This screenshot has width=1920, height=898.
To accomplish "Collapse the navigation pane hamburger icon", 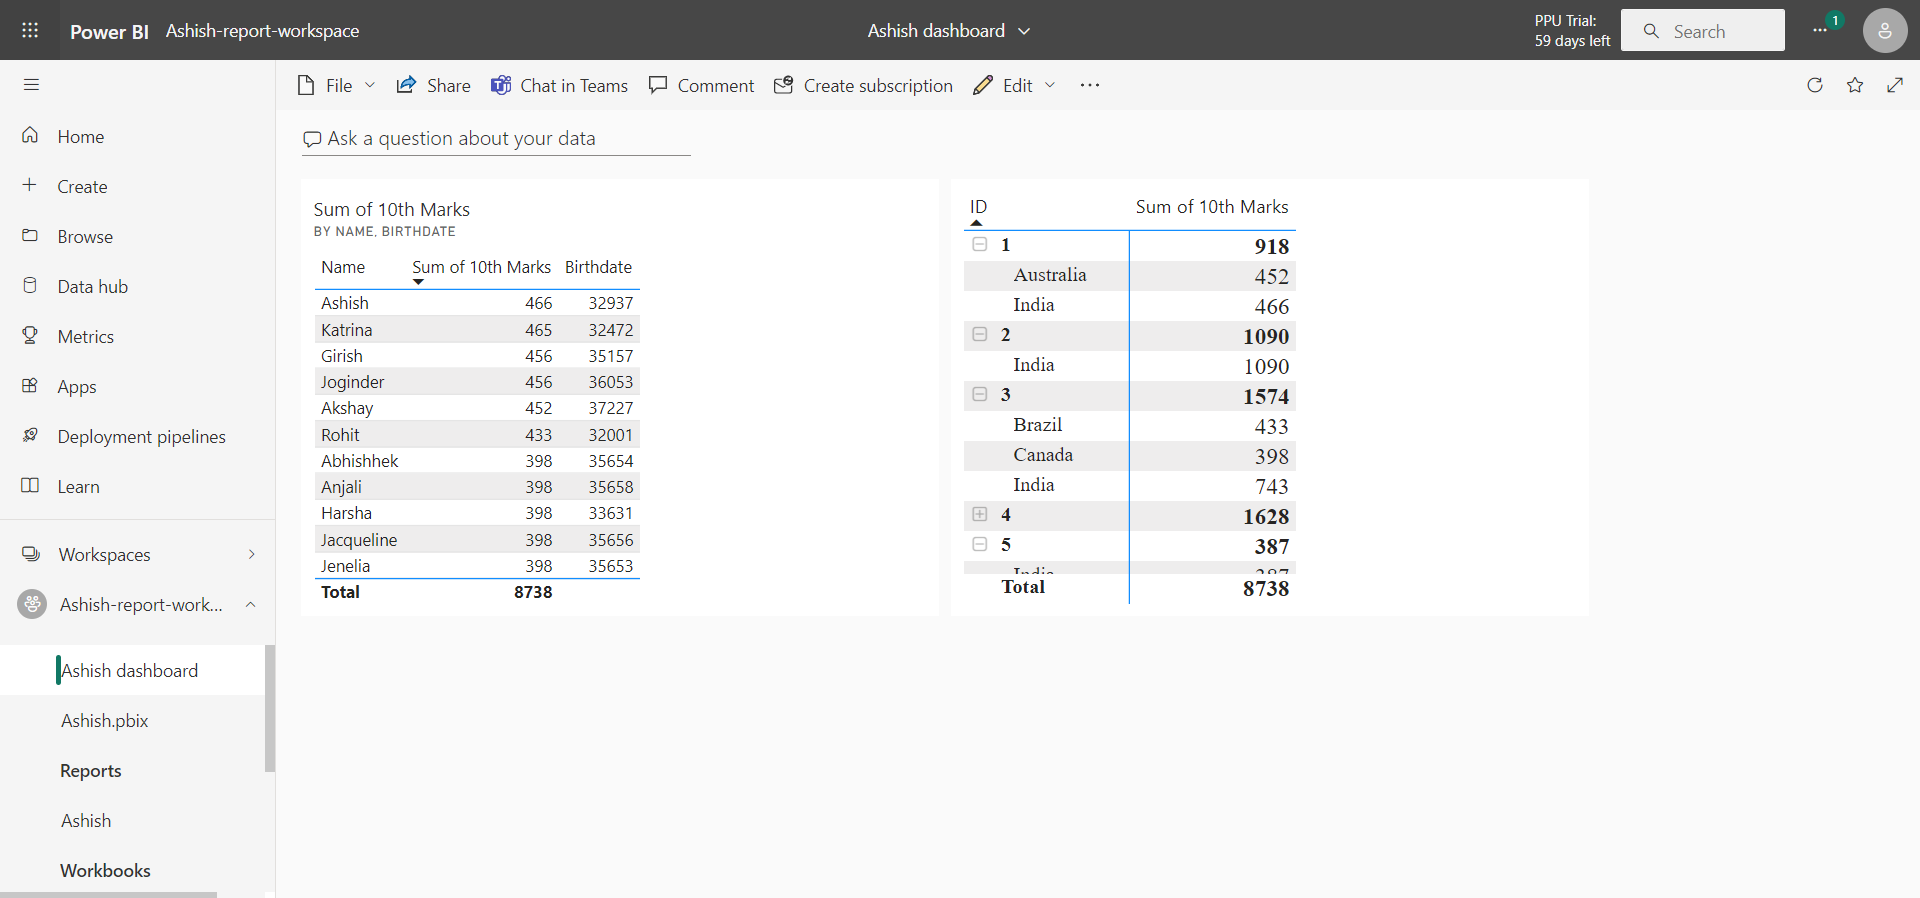I will pos(31,85).
